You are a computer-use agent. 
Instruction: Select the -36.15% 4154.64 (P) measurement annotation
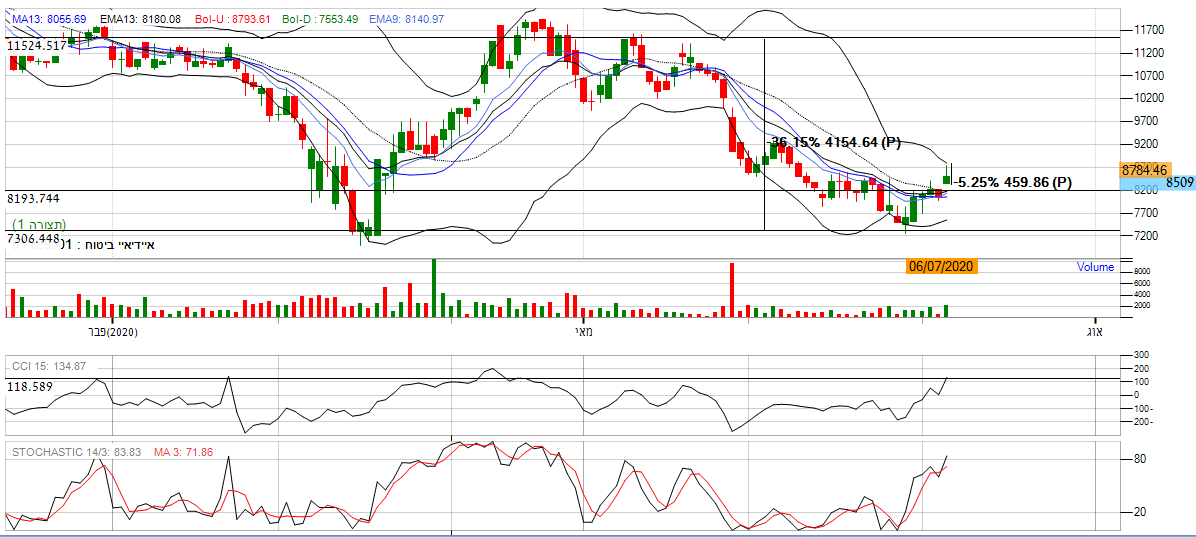coord(834,143)
